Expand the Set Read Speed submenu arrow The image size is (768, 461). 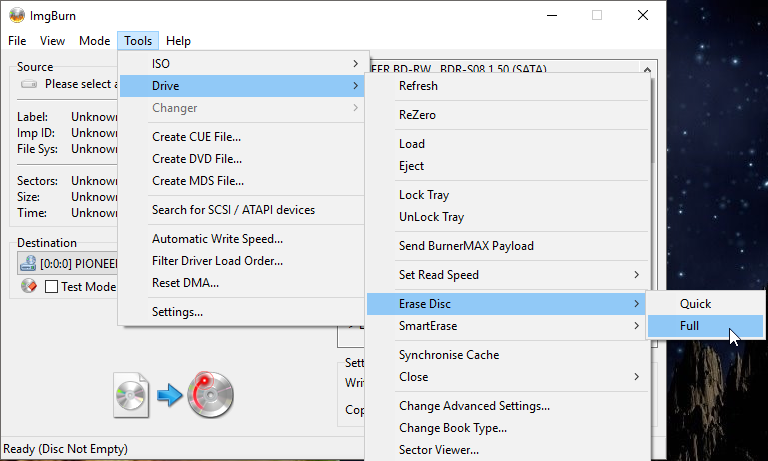pos(636,275)
